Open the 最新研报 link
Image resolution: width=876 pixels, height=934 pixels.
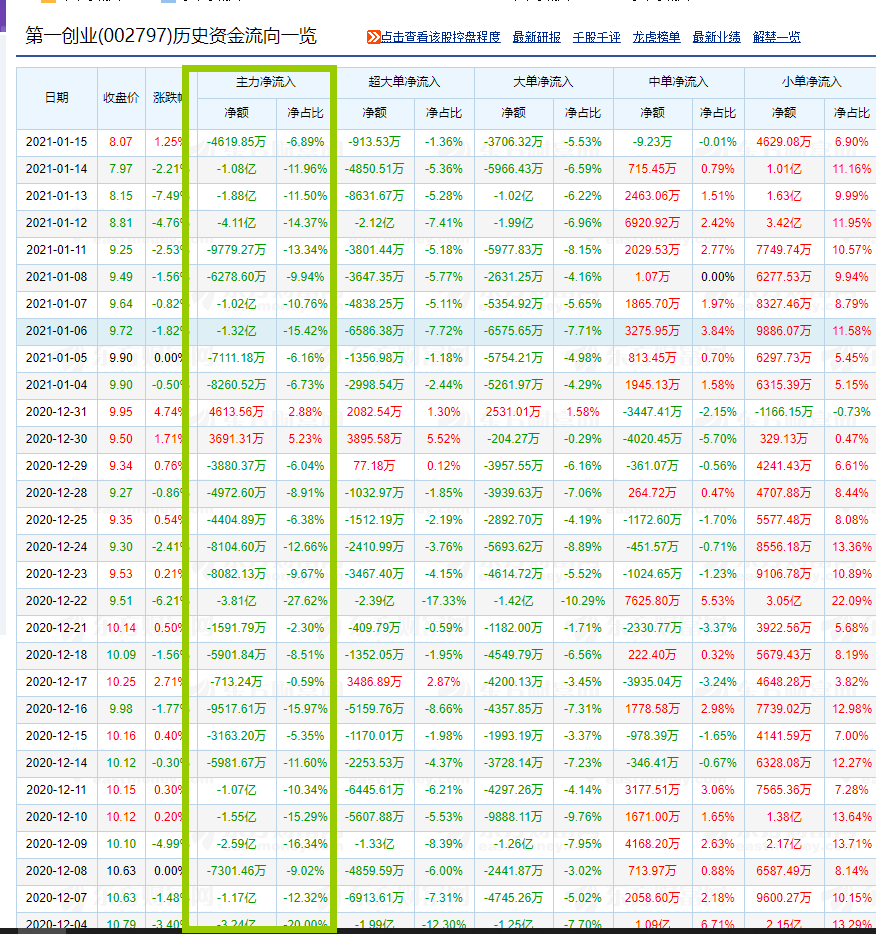pyautogui.click(x=537, y=38)
